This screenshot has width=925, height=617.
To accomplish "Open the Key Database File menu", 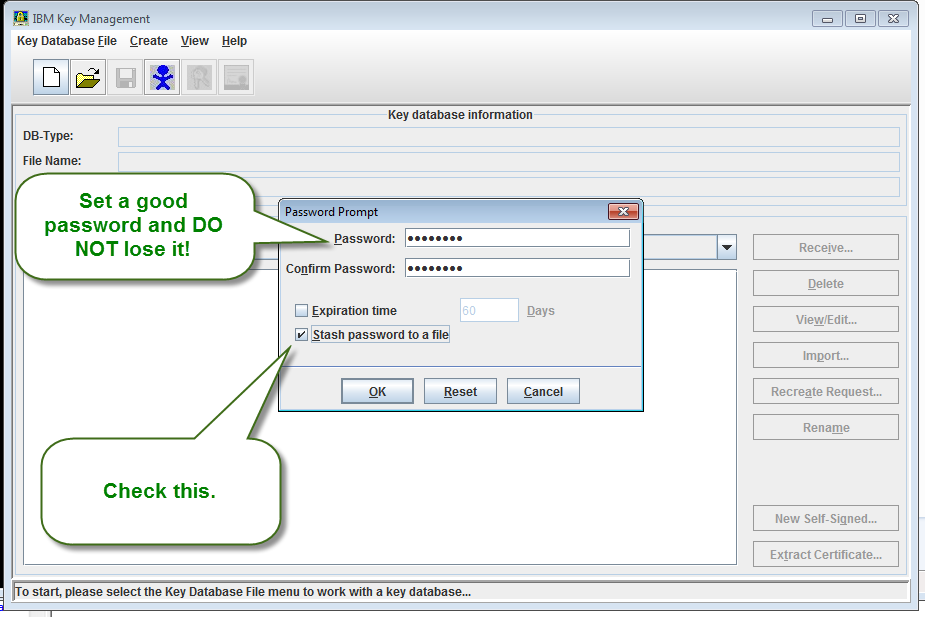I will pos(66,41).
